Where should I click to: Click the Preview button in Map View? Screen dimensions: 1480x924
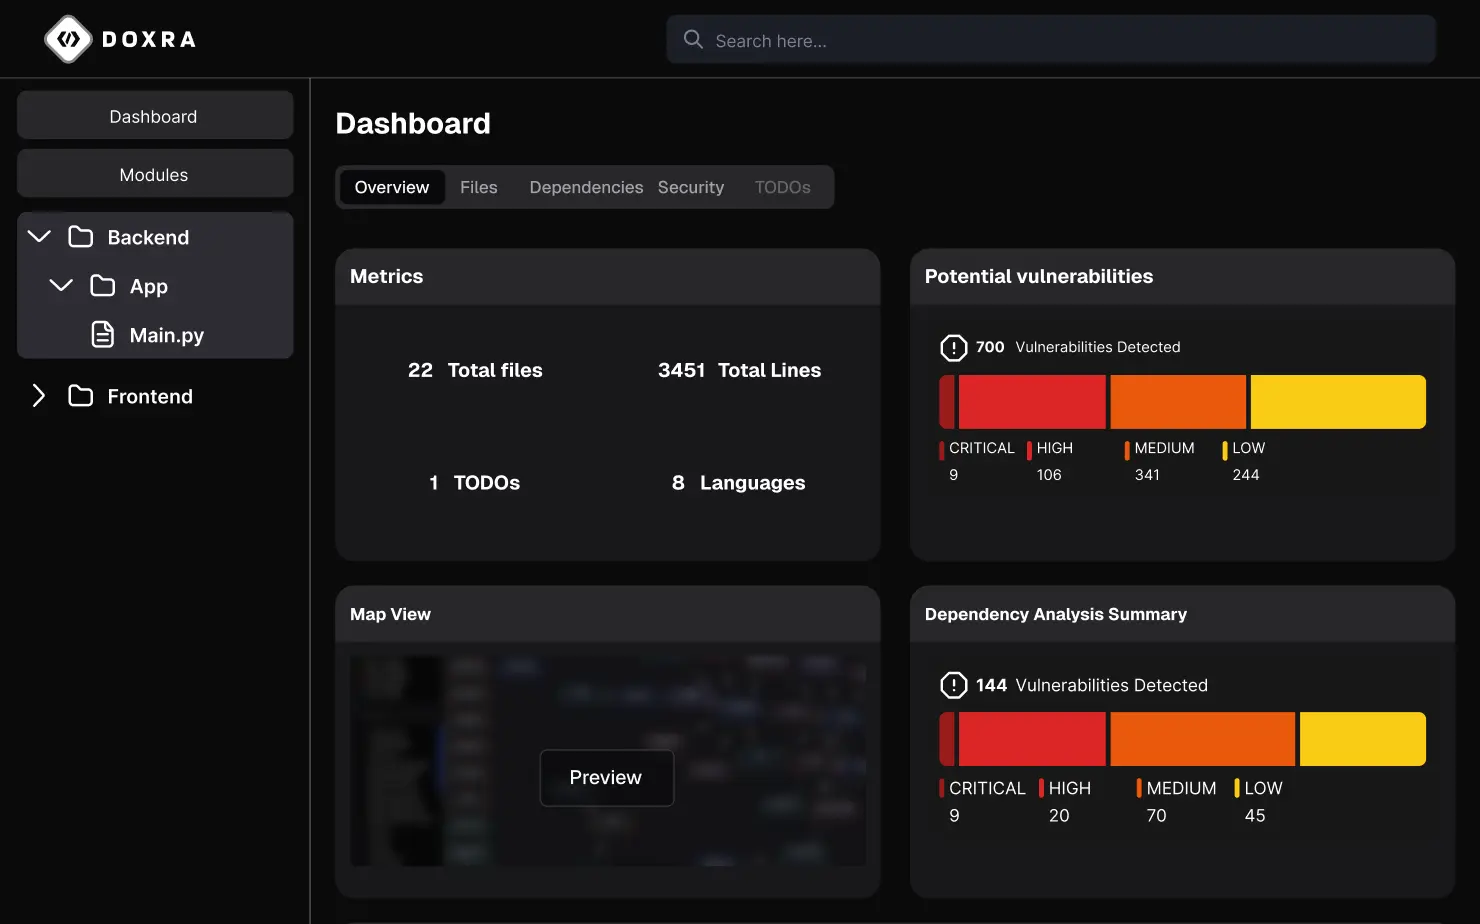coord(607,778)
